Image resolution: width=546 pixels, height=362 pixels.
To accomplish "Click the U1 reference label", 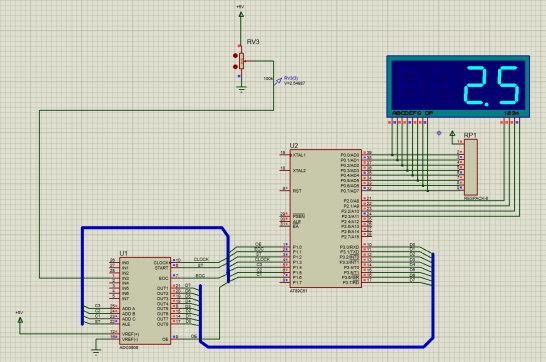I will (x=123, y=253).
